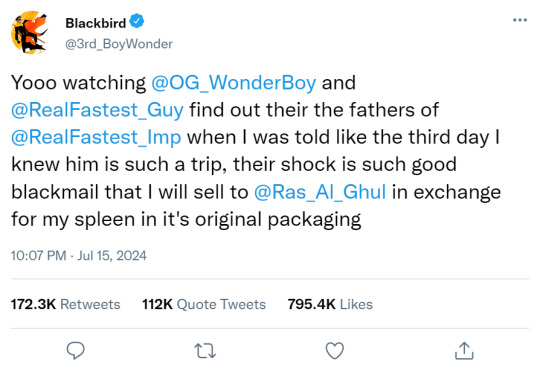Retweet using the arrows icon
The width and height of the screenshot is (540, 384).
point(205,351)
